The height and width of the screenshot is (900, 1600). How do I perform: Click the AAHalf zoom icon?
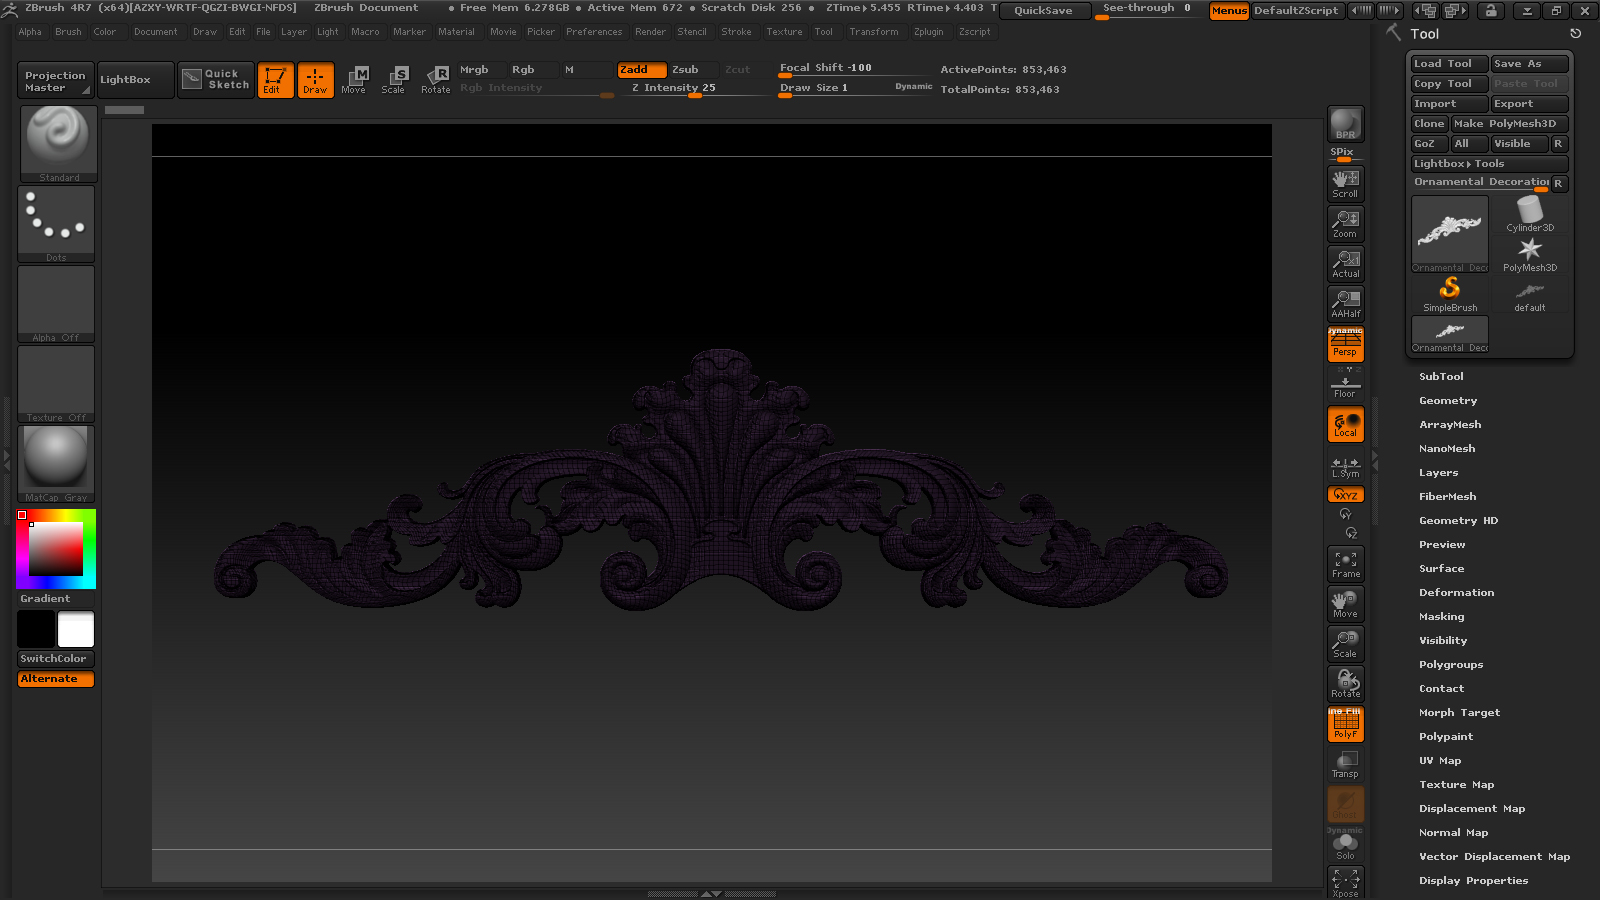pyautogui.click(x=1345, y=304)
